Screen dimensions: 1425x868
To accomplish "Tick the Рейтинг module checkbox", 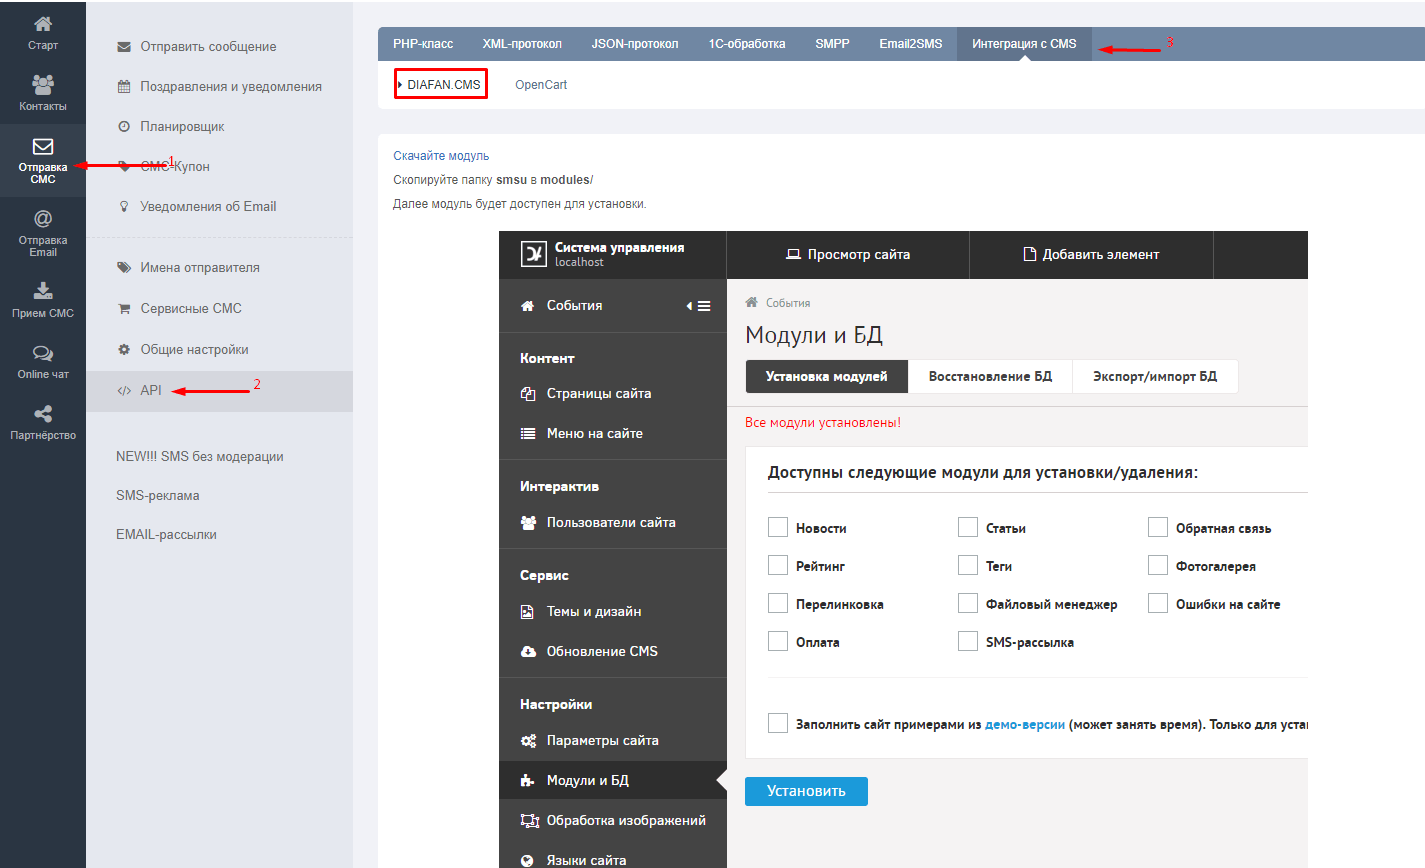I will [778, 565].
